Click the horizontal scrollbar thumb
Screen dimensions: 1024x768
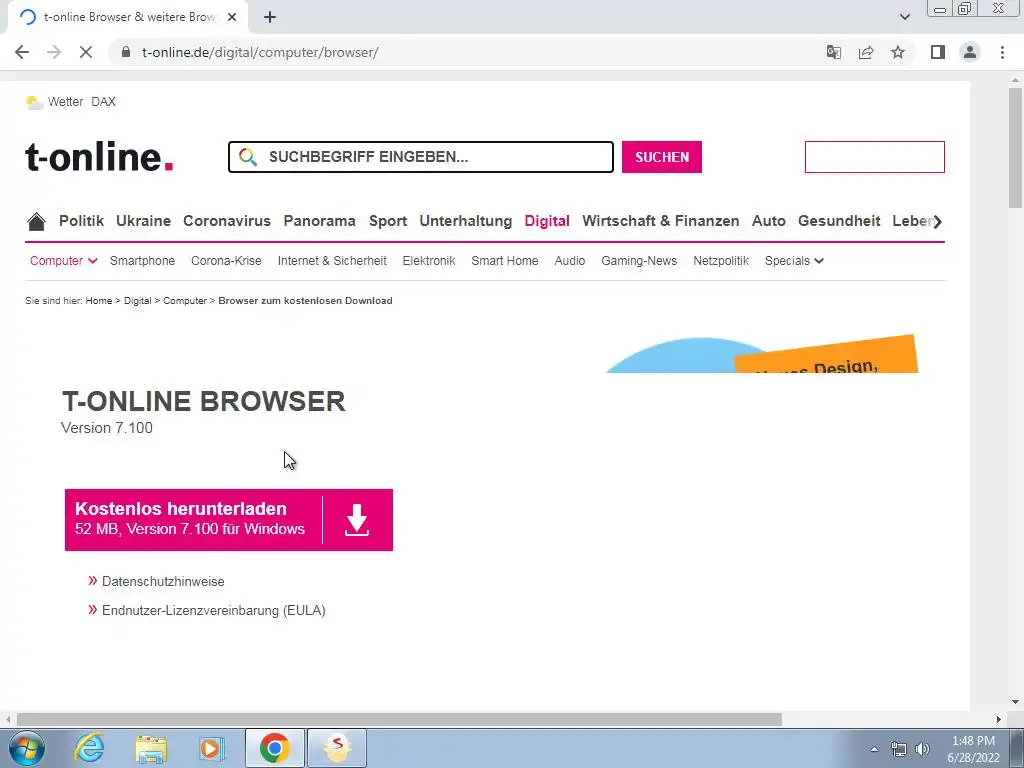pos(399,719)
